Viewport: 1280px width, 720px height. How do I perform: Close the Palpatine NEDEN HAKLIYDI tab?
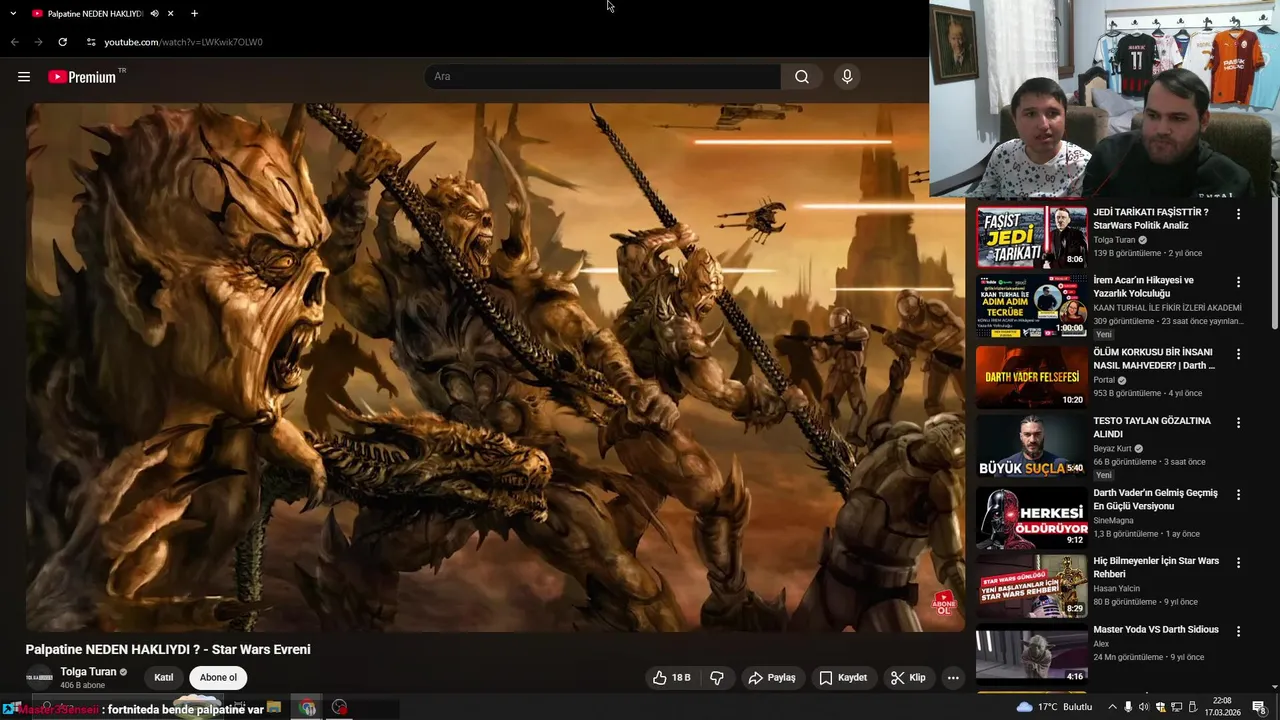tap(171, 14)
